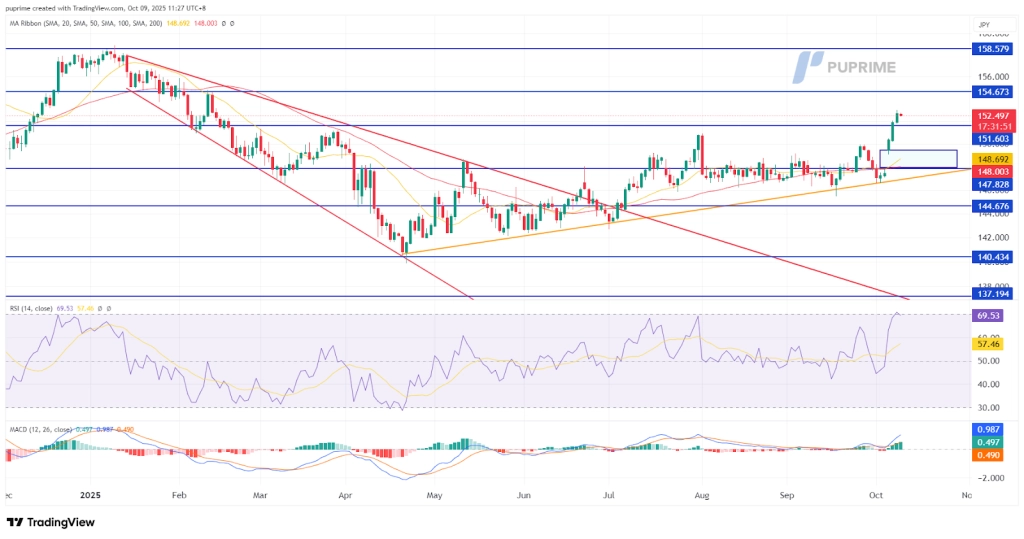Click the purple RSI value 69.53 tag

(x=990, y=315)
